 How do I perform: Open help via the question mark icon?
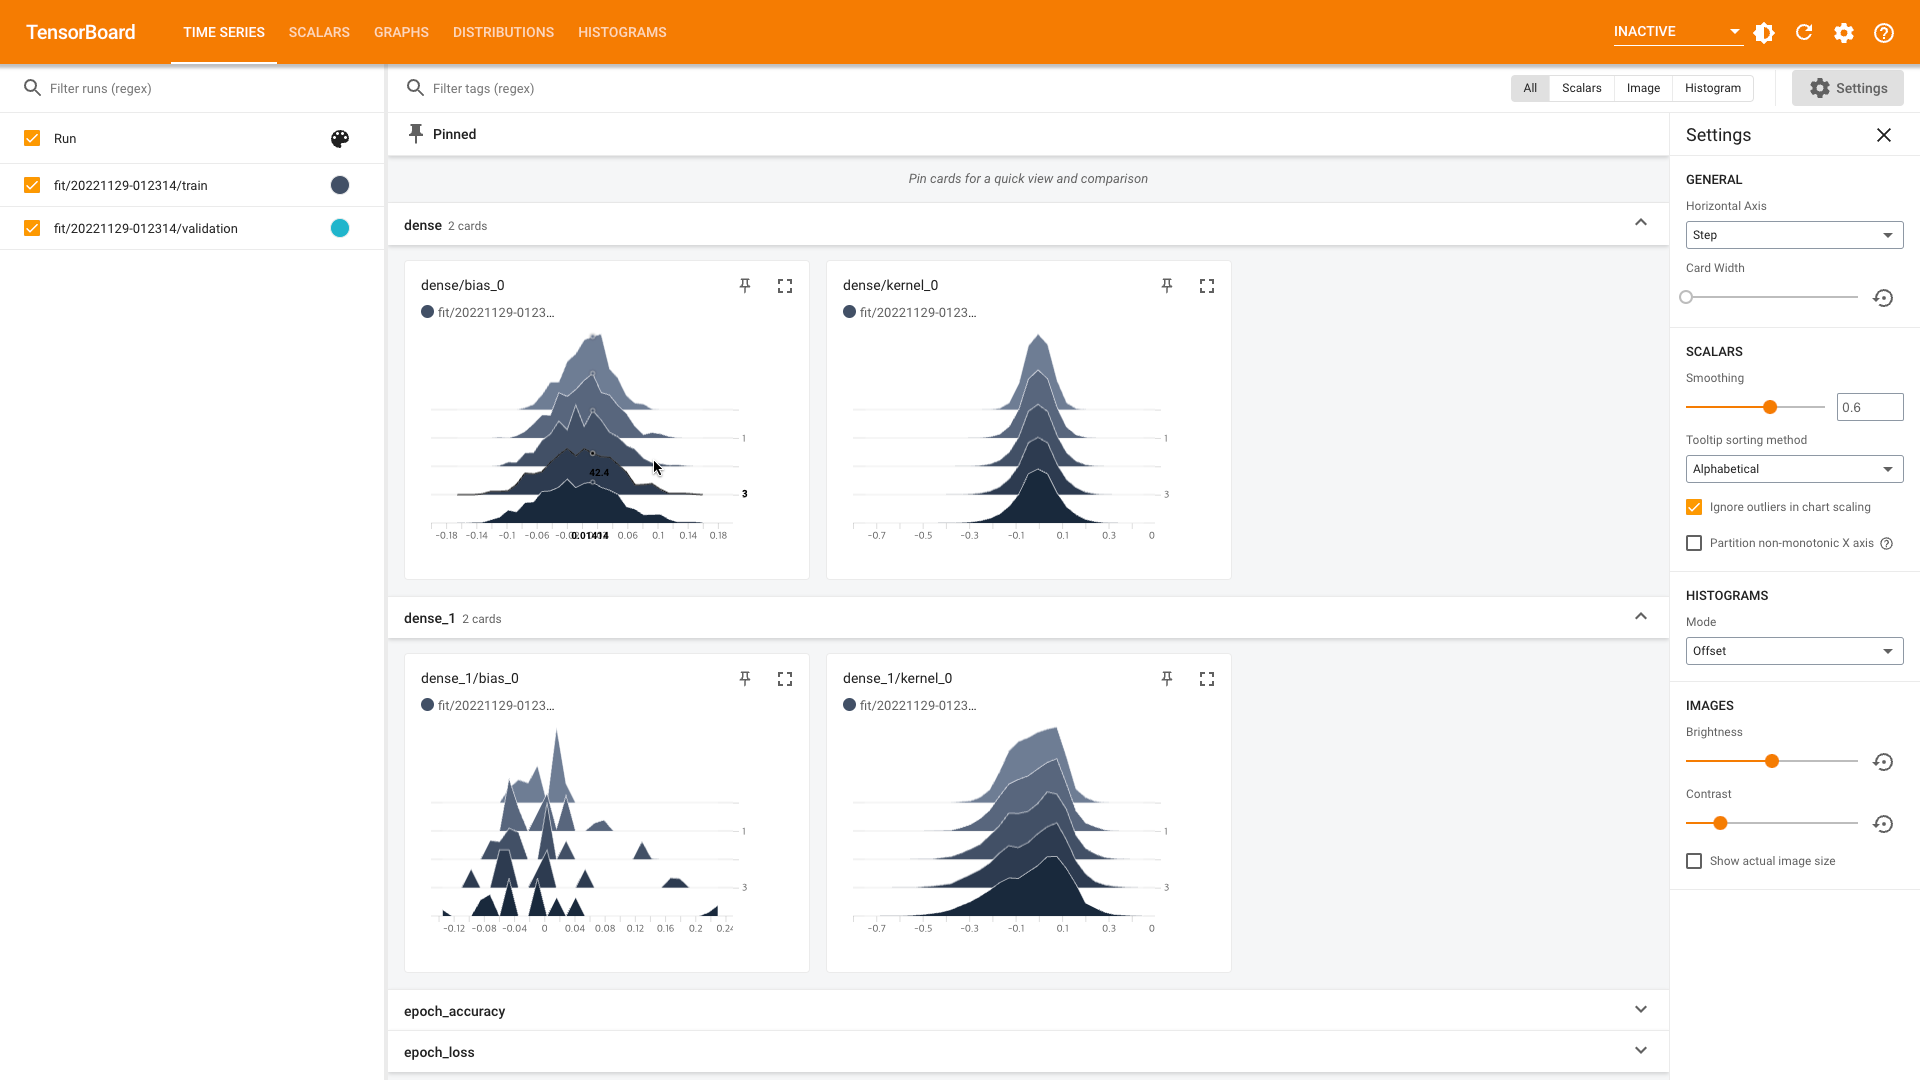pyautogui.click(x=1884, y=32)
